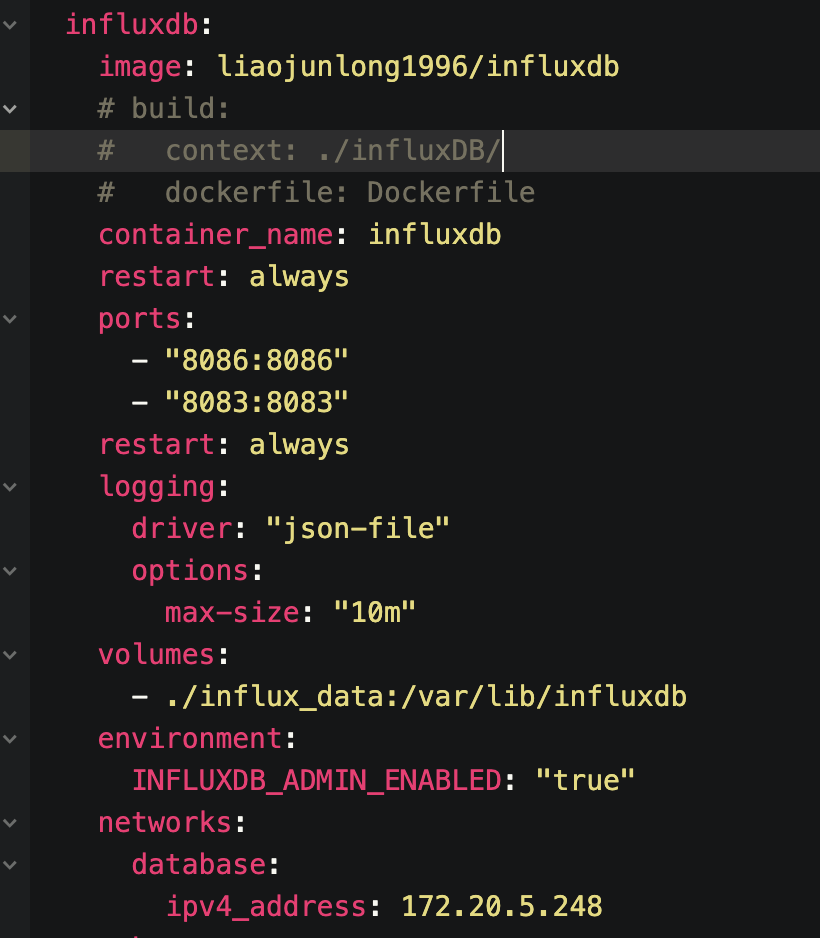This screenshot has height=938, width=820.
Task: Click the first 'restart' key above ports
Action: point(157,277)
